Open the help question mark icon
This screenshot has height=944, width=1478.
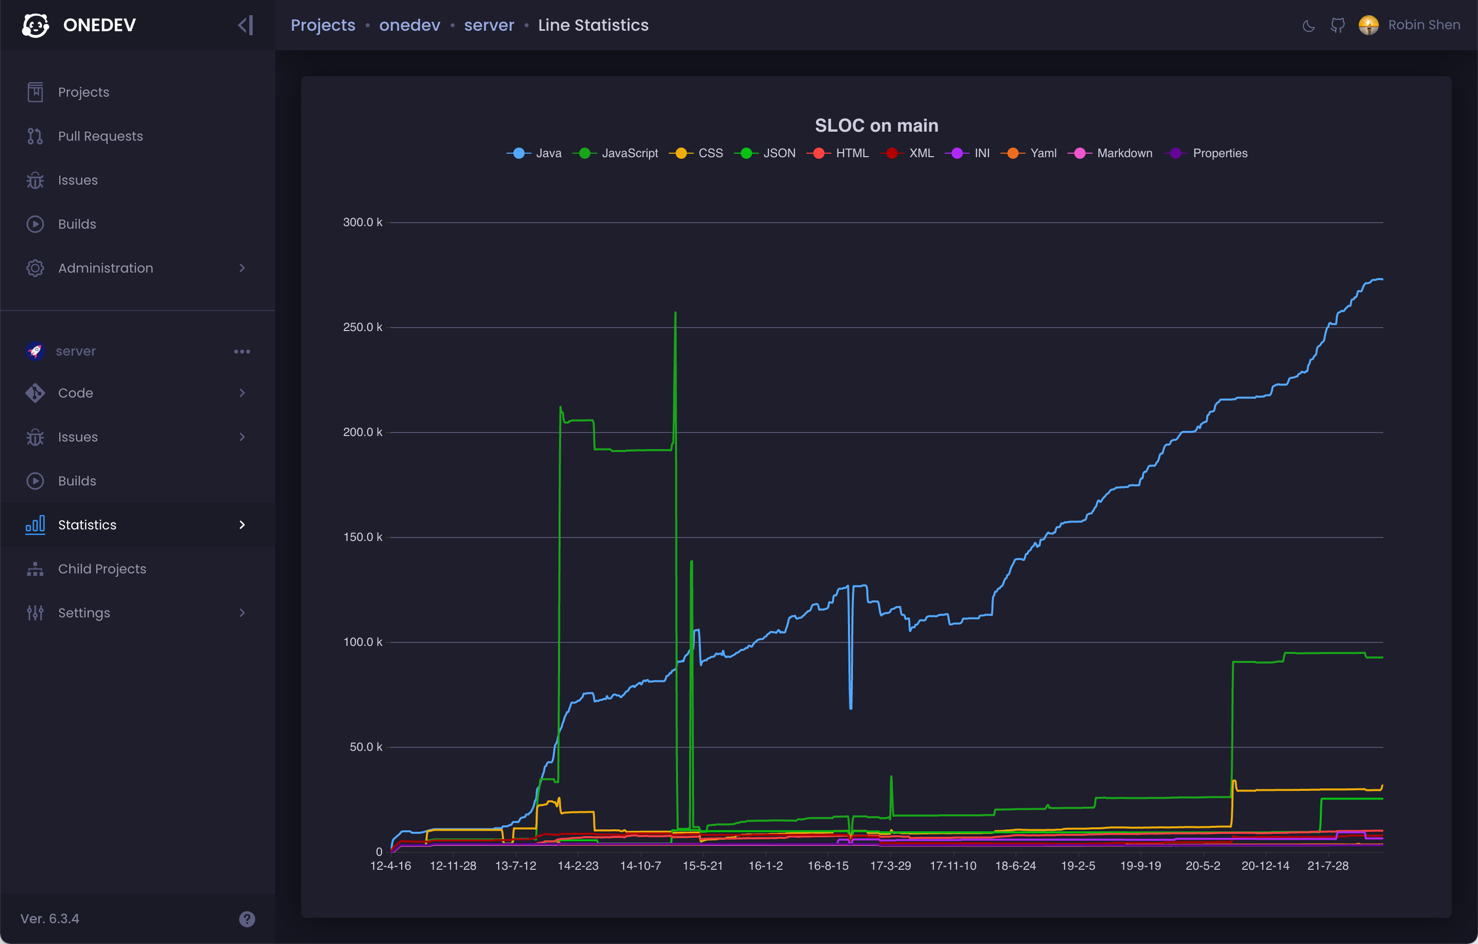click(x=247, y=919)
